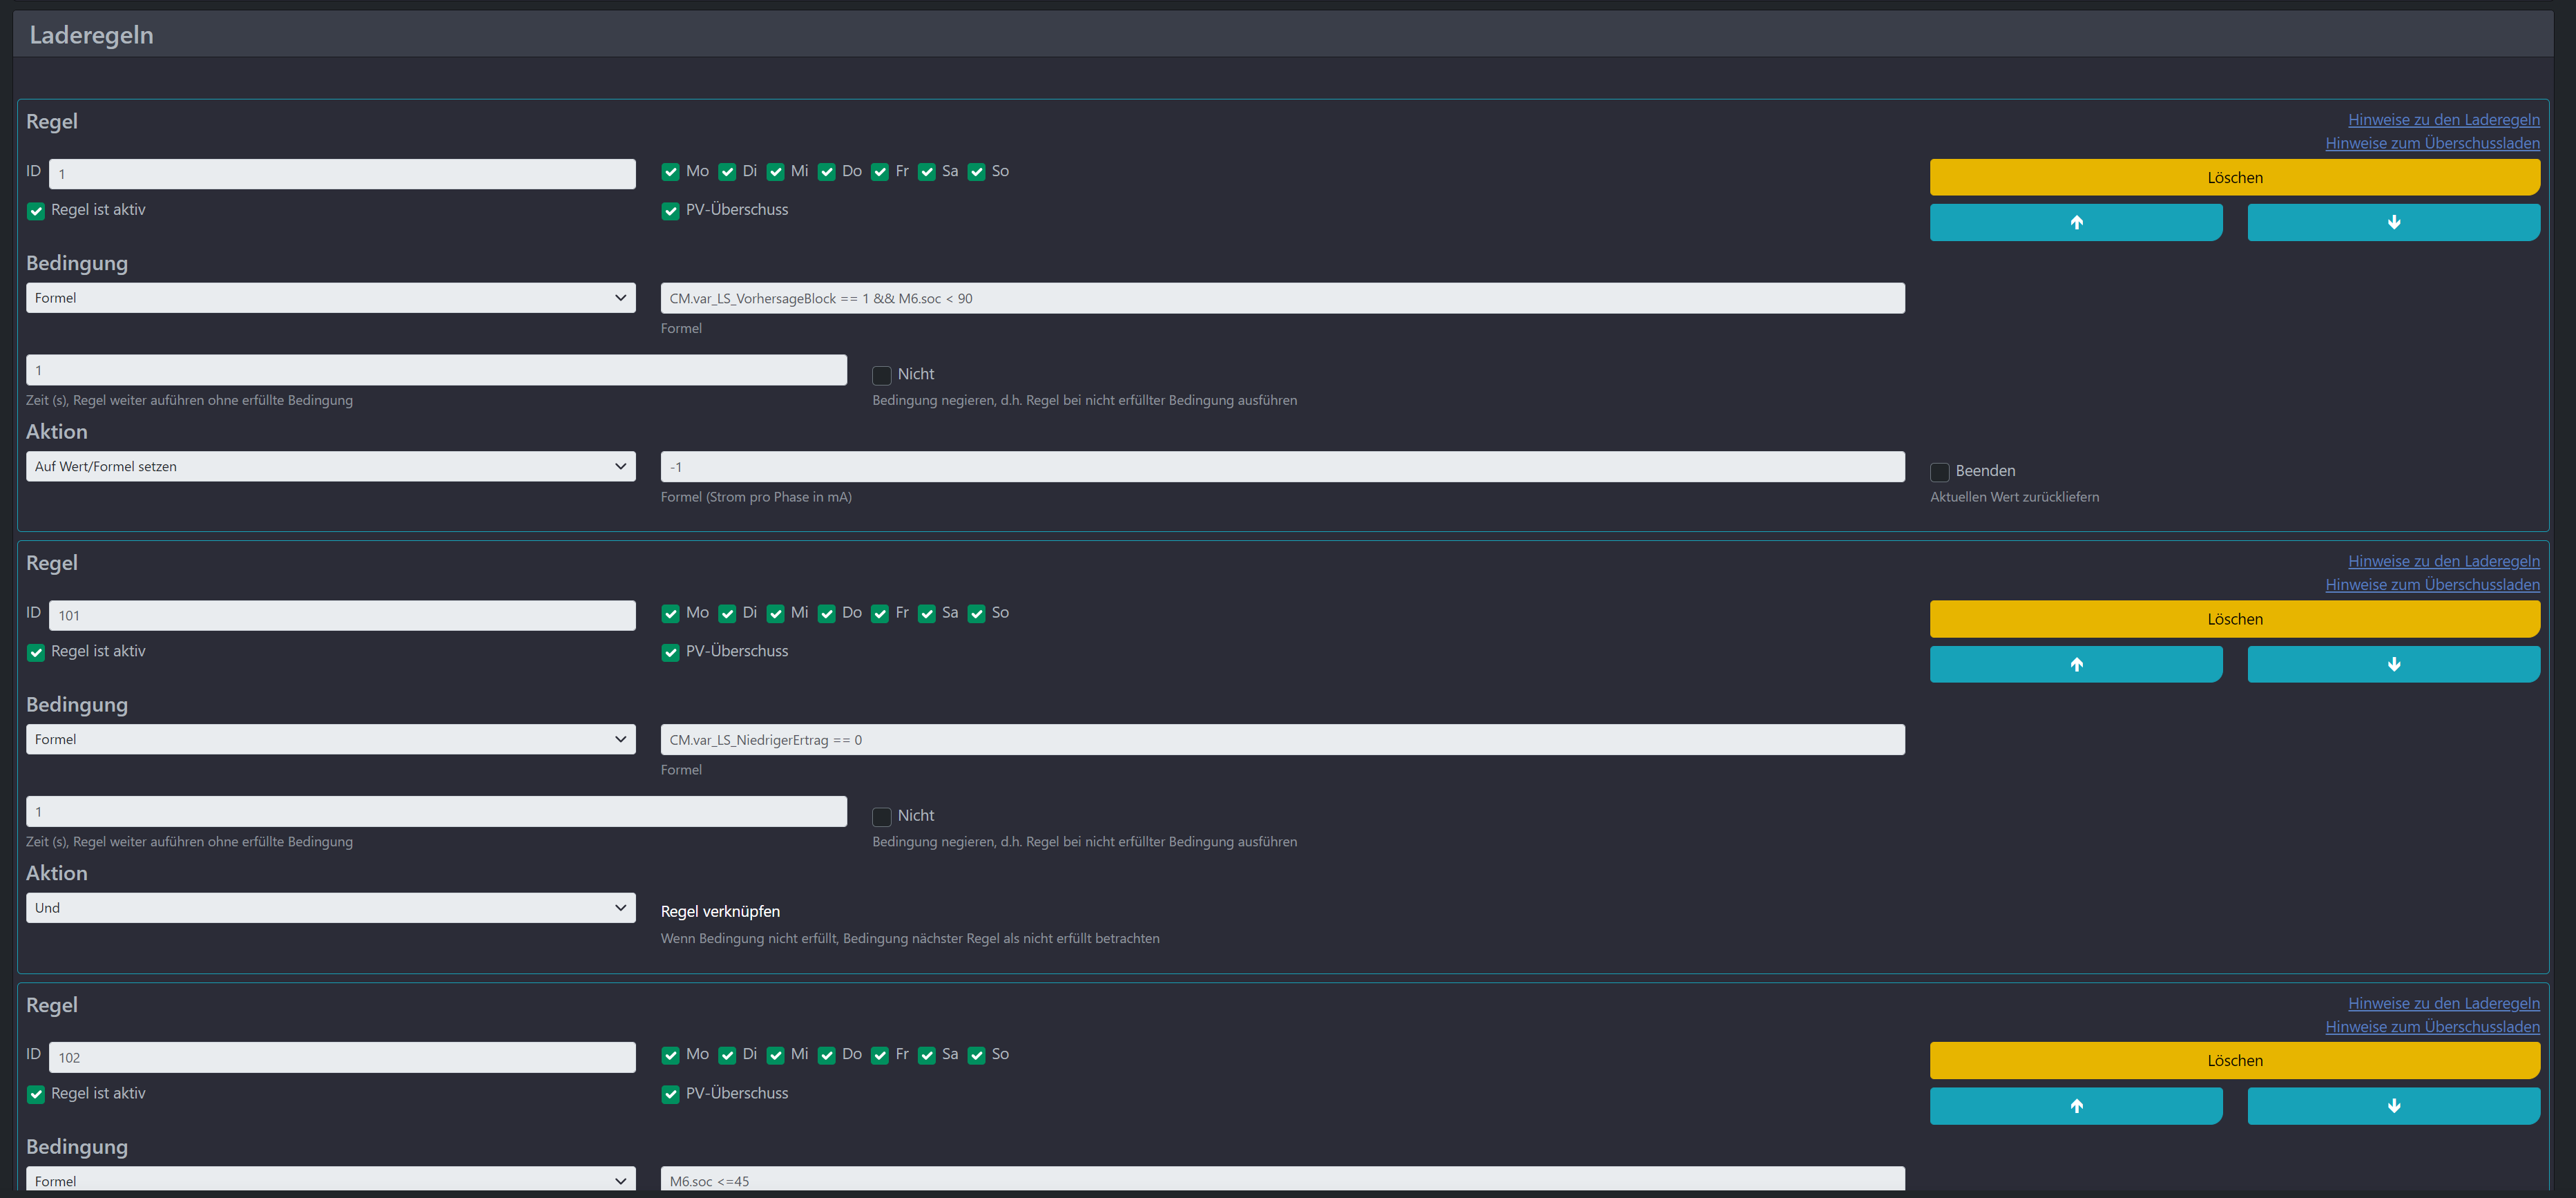Click formula field containing CM.var_LS_VorhersageBlock
The height and width of the screenshot is (1198, 2576).
click(1282, 298)
